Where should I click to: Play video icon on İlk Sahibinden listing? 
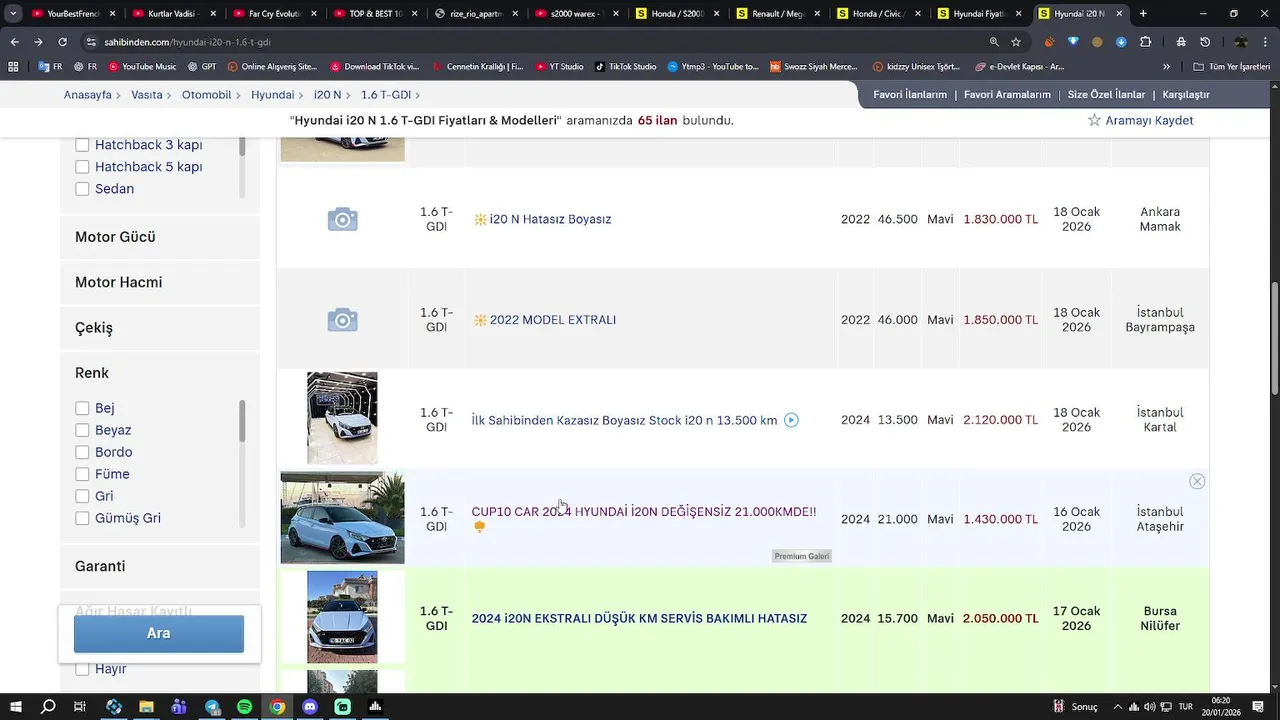point(791,420)
